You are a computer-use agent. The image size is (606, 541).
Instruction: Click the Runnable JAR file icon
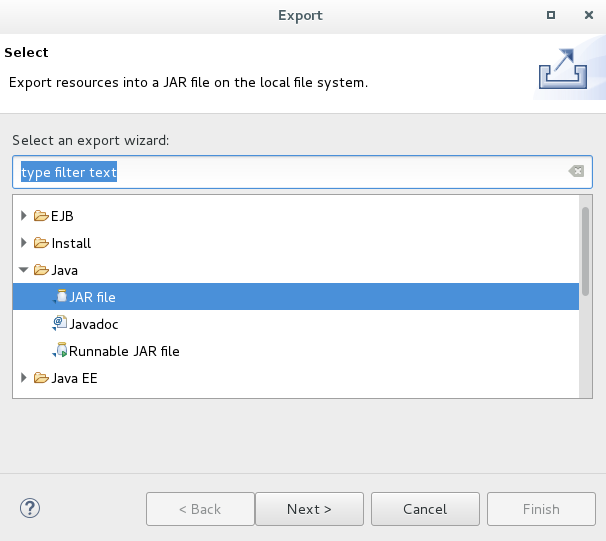(60, 350)
